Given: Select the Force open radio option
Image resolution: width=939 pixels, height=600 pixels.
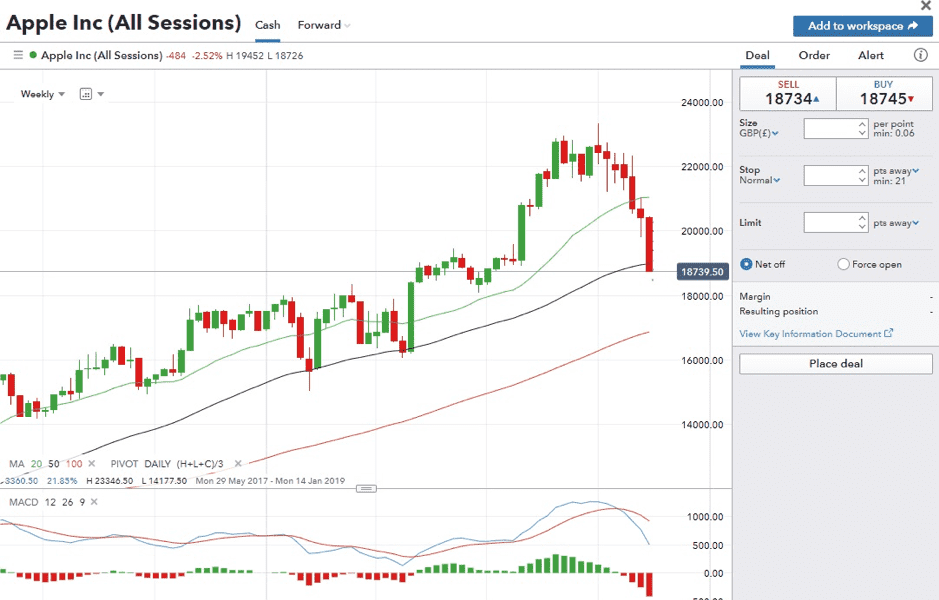Looking at the screenshot, I should click(843, 264).
